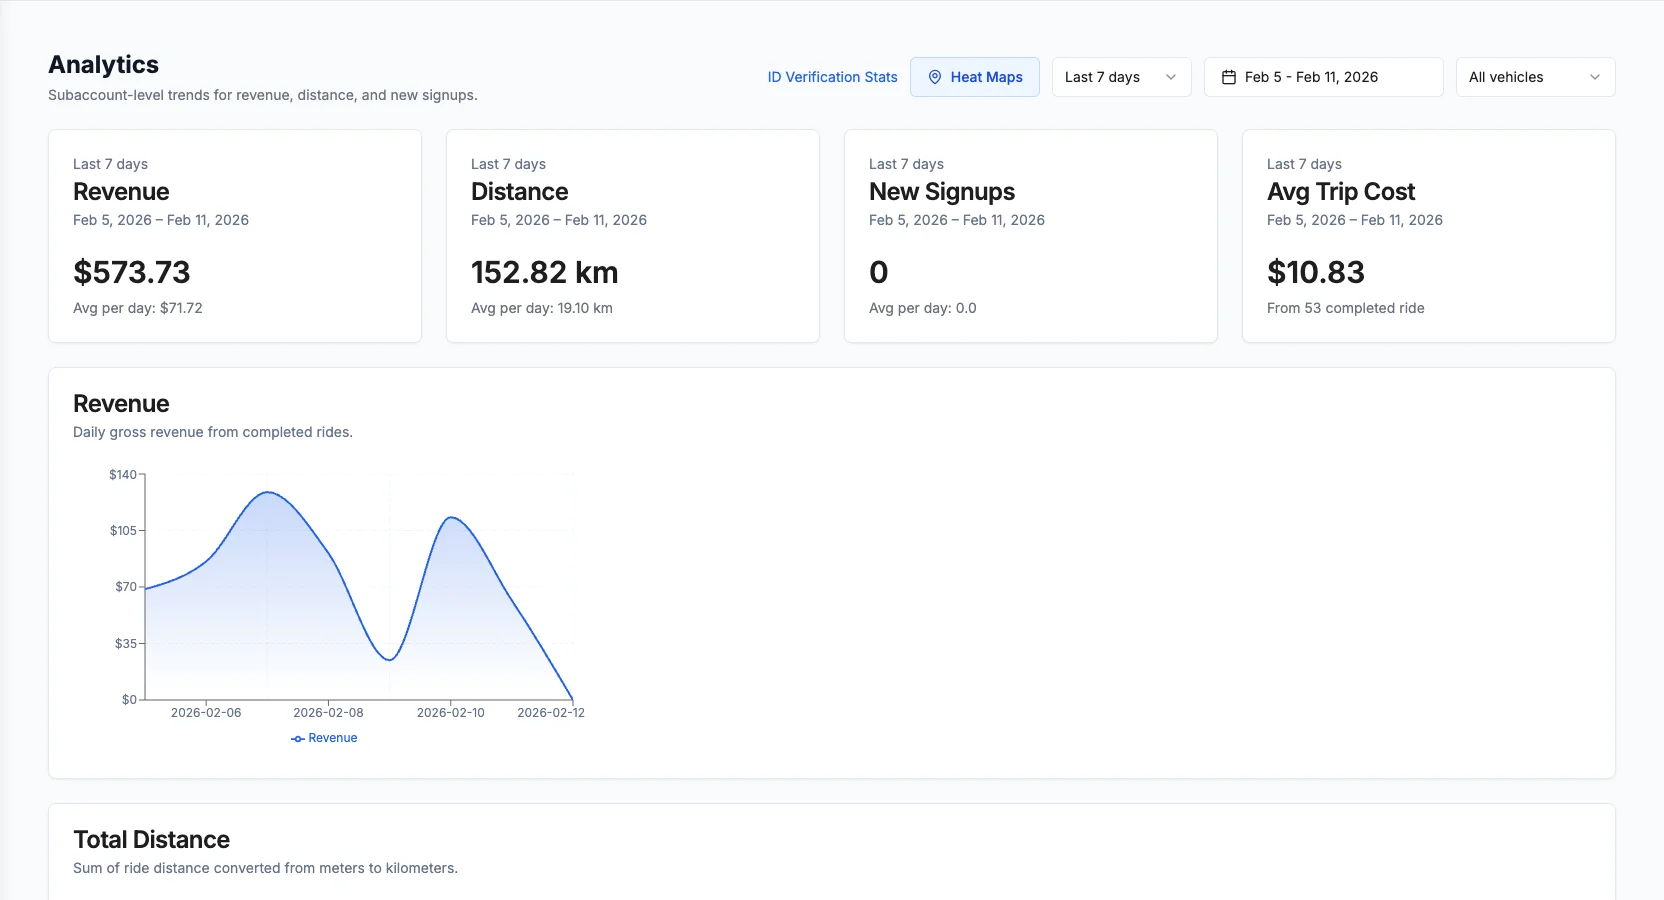The image size is (1664, 900).
Task: Select the $573.73 revenue total
Action: [132, 272]
